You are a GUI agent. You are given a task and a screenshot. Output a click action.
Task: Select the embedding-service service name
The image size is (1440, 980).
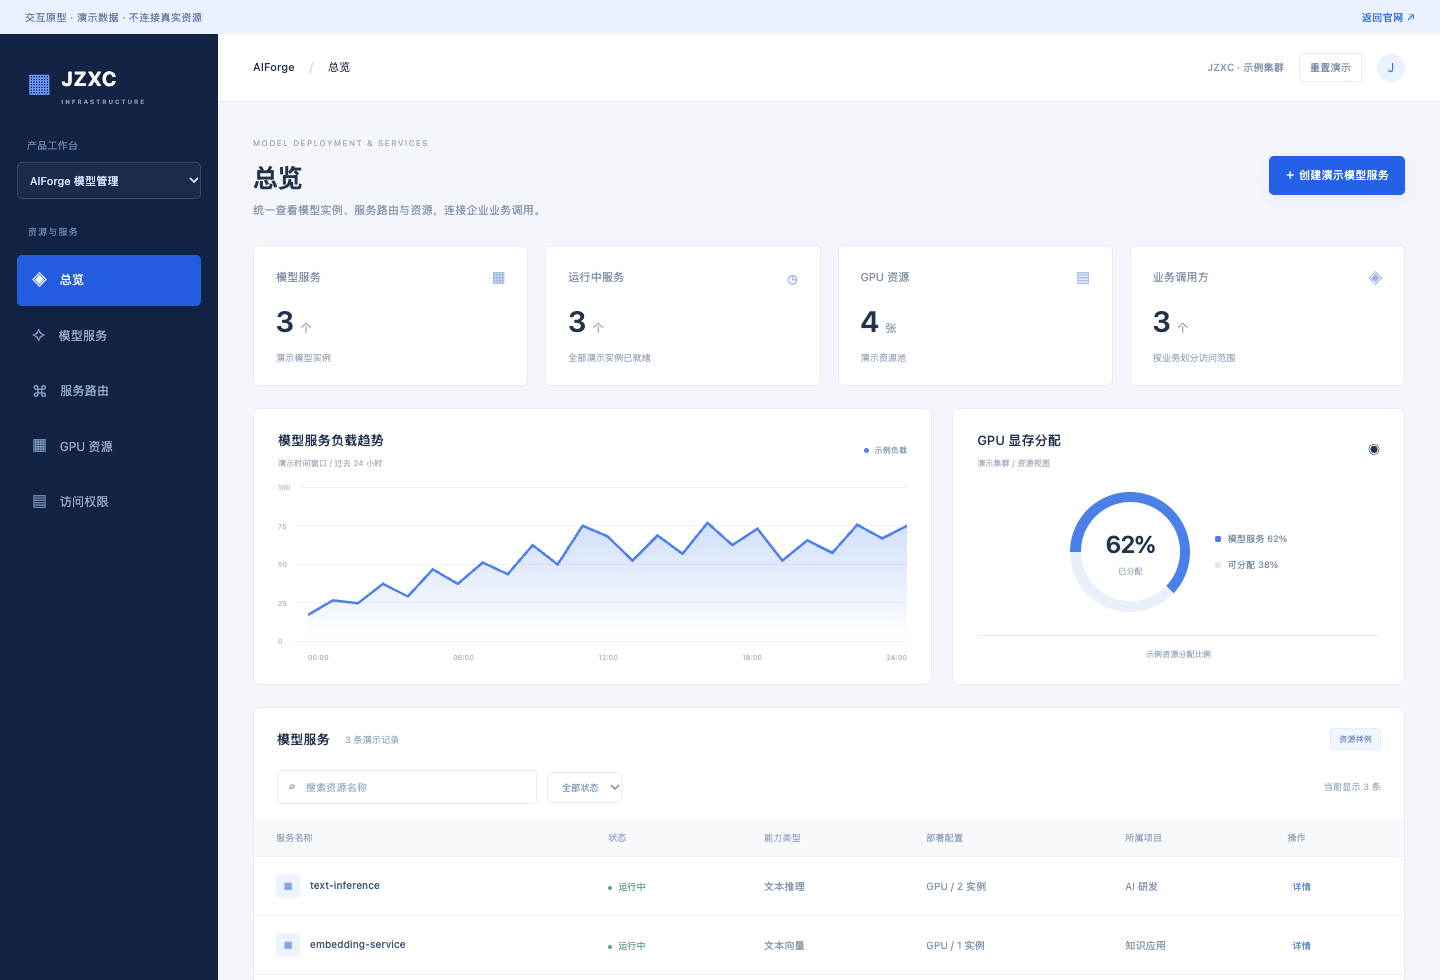pyautogui.click(x=358, y=945)
